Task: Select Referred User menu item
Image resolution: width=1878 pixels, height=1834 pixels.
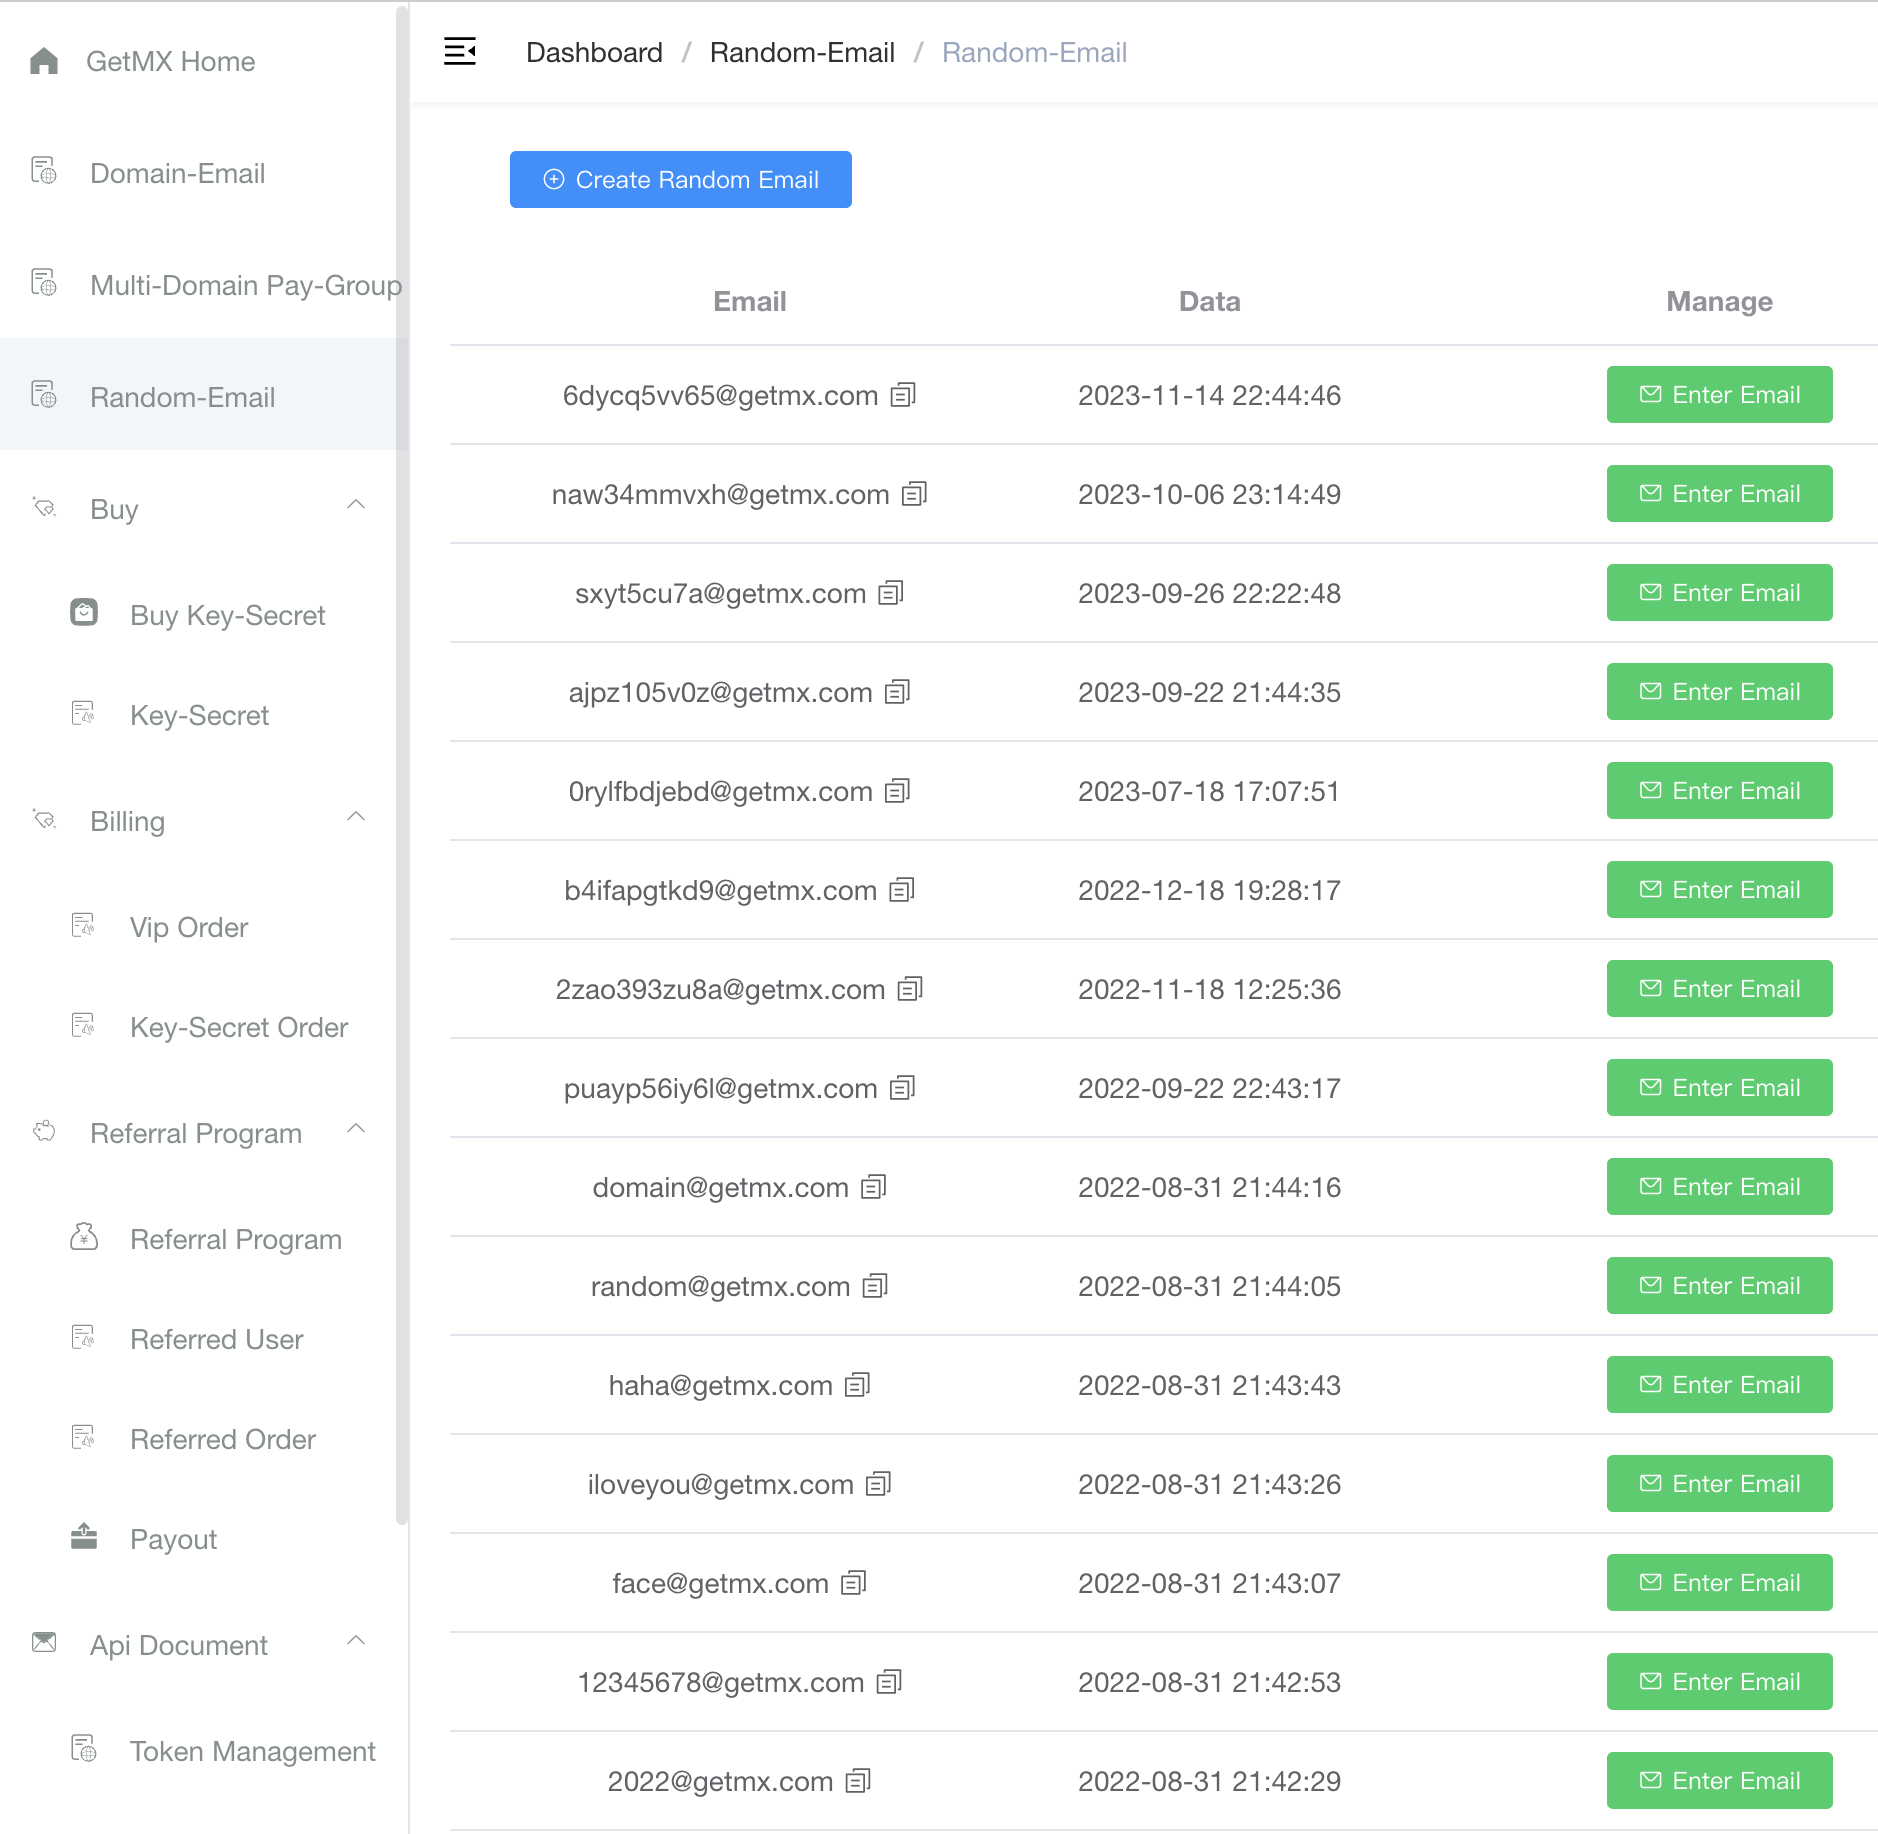Action: (x=204, y=1339)
